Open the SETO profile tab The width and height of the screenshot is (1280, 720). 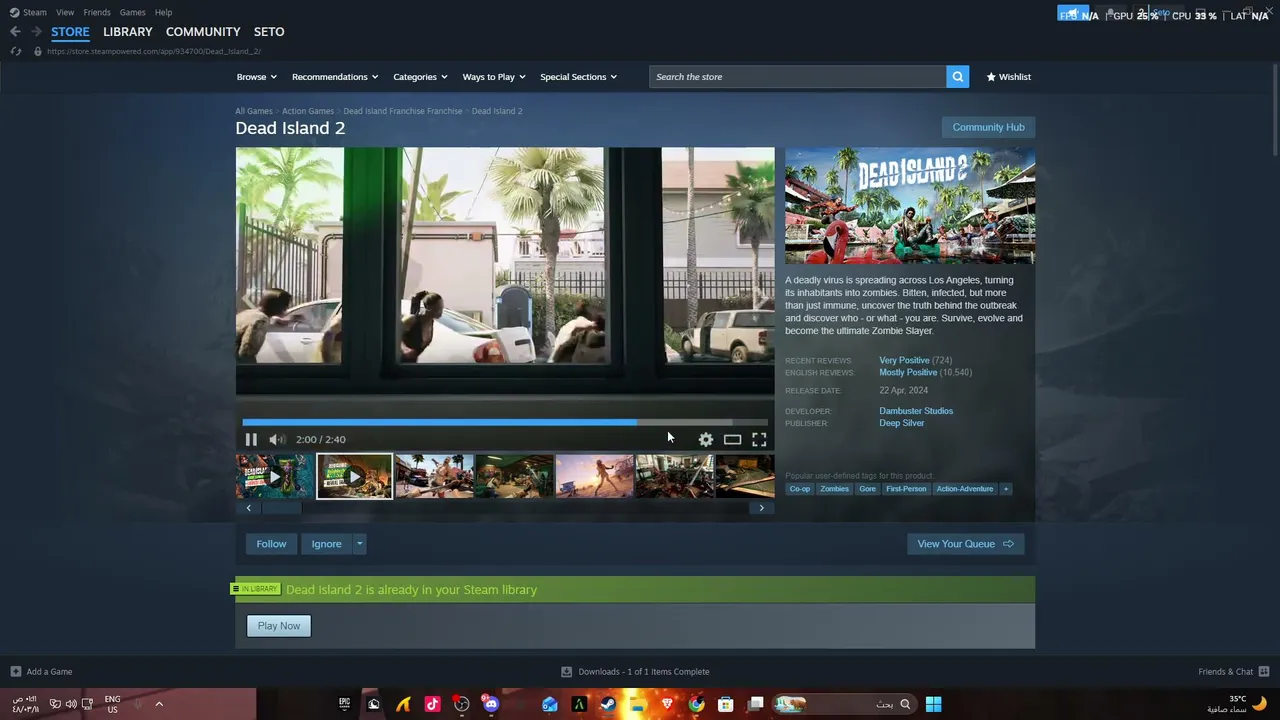269,32
